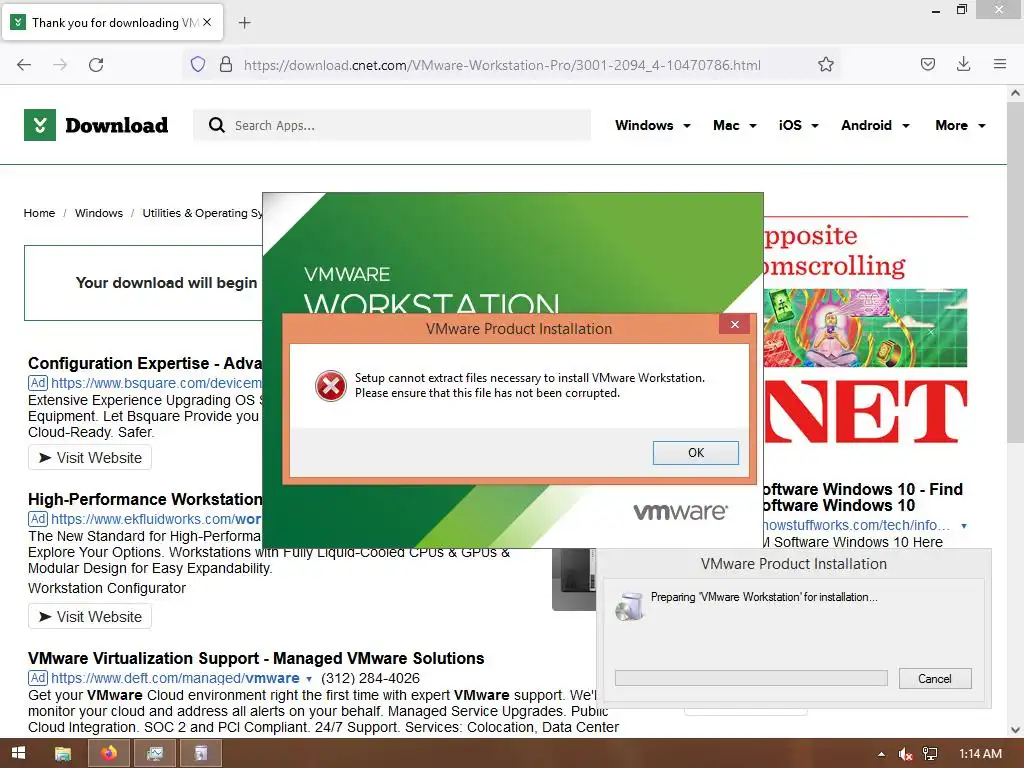Go back to the previous browser page
The height and width of the screenshot is (768, 1024).
pyautogui.click(x=24, y=65)
